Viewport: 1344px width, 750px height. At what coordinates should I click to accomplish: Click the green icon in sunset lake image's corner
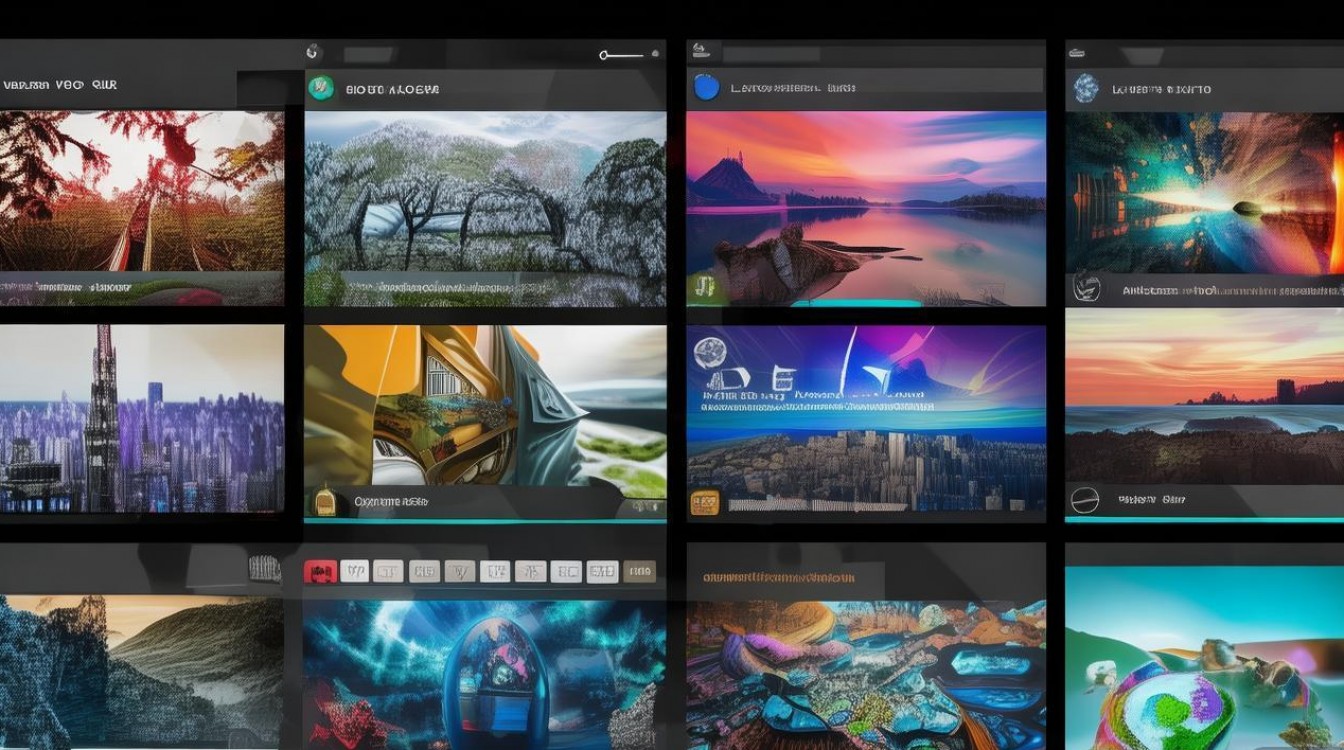tap(705, 289)
